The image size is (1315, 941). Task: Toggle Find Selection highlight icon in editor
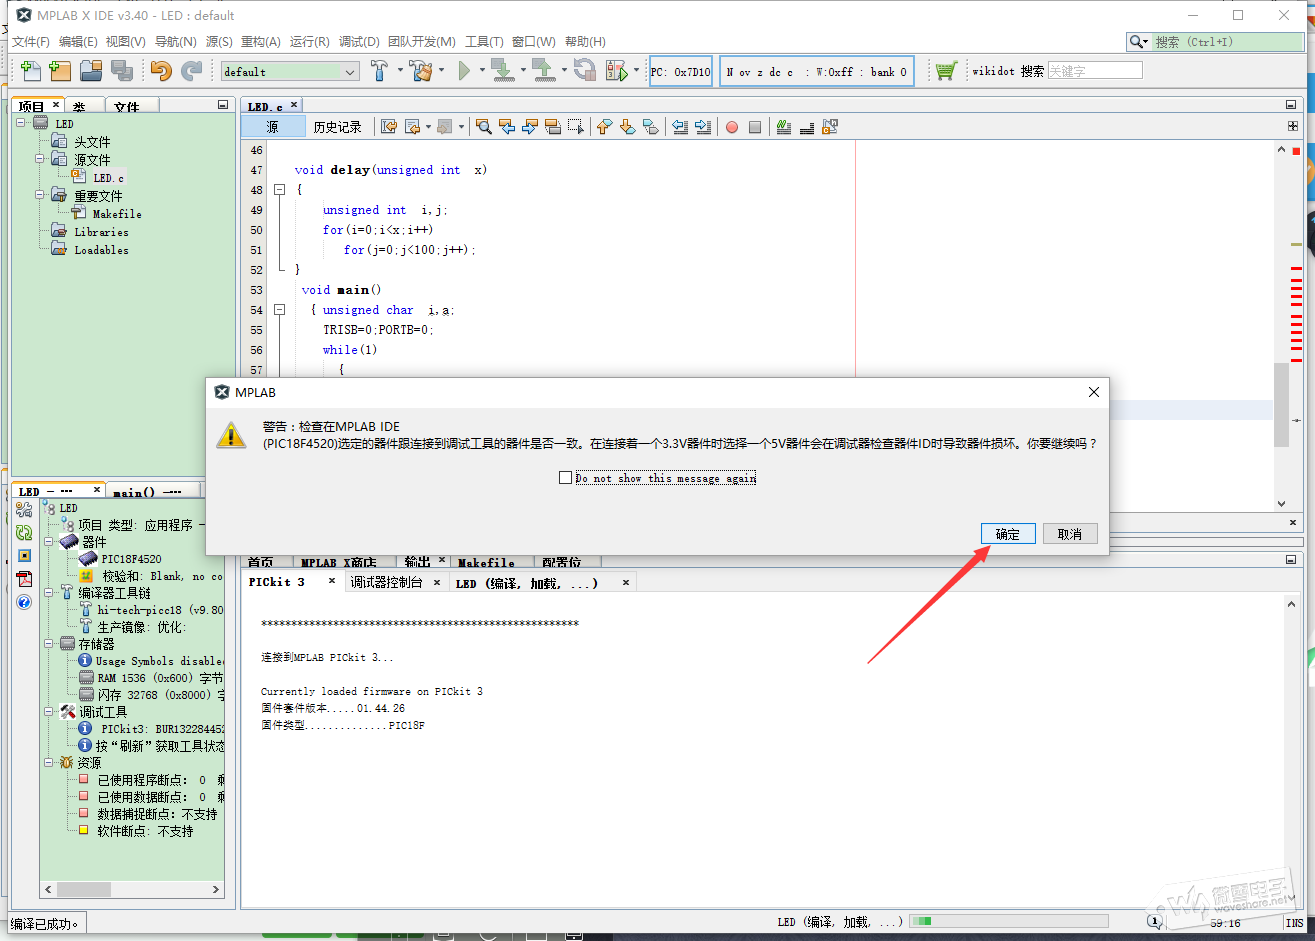coord(553,127)
